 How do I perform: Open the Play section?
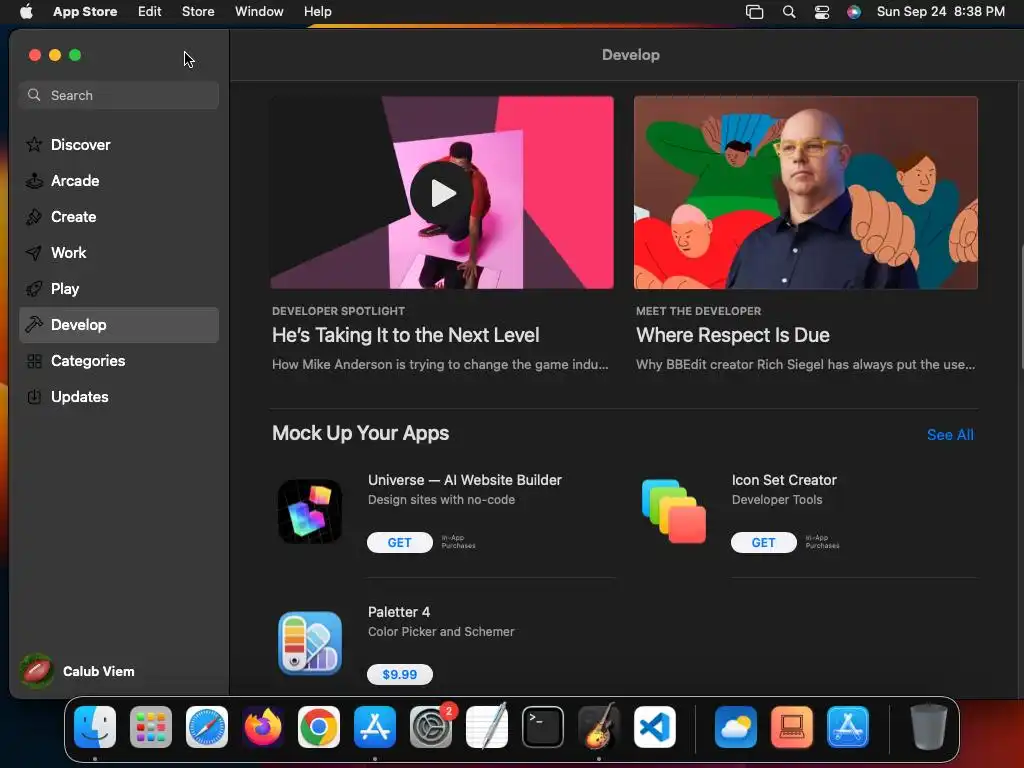point(119,289)
